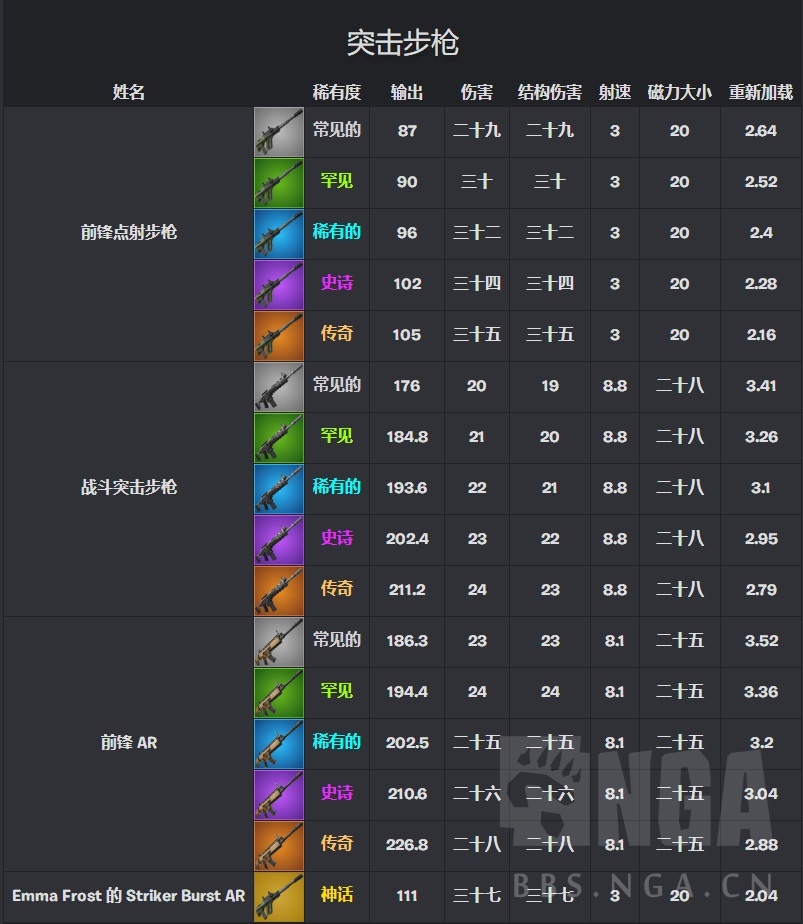Click the 输出 column header
The height and width of the screenshot is (924, 803).
click(x=407, y=92)
